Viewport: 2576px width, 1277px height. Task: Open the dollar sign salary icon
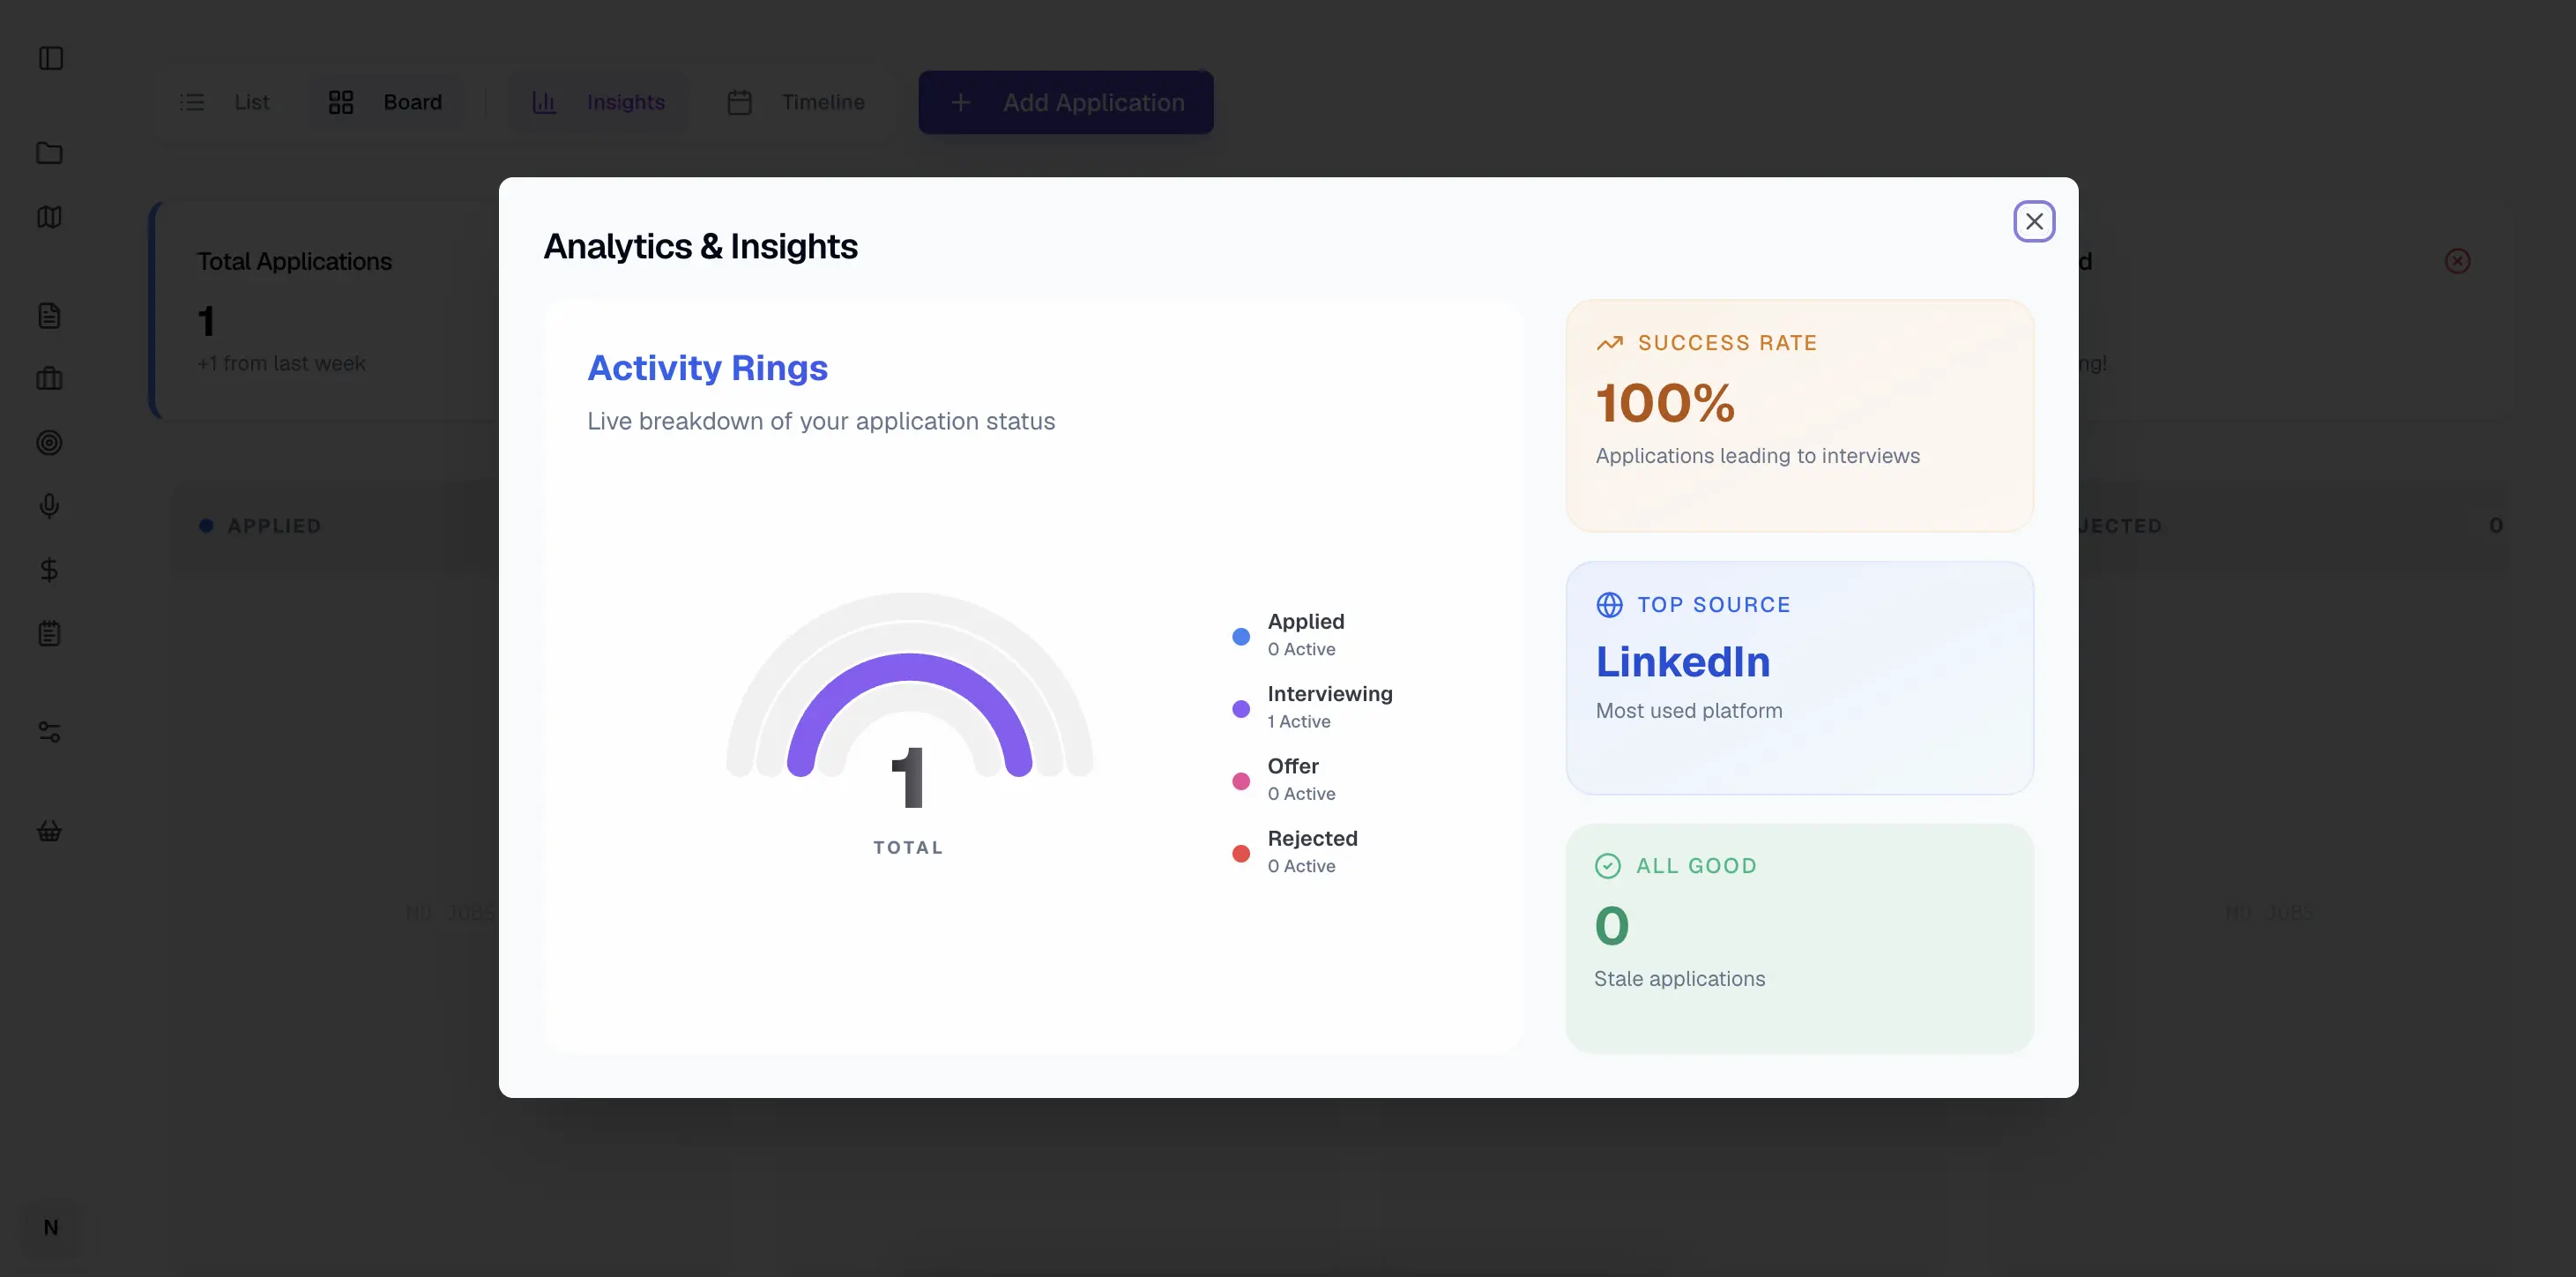pyautogui.click(x=49, y=570)
